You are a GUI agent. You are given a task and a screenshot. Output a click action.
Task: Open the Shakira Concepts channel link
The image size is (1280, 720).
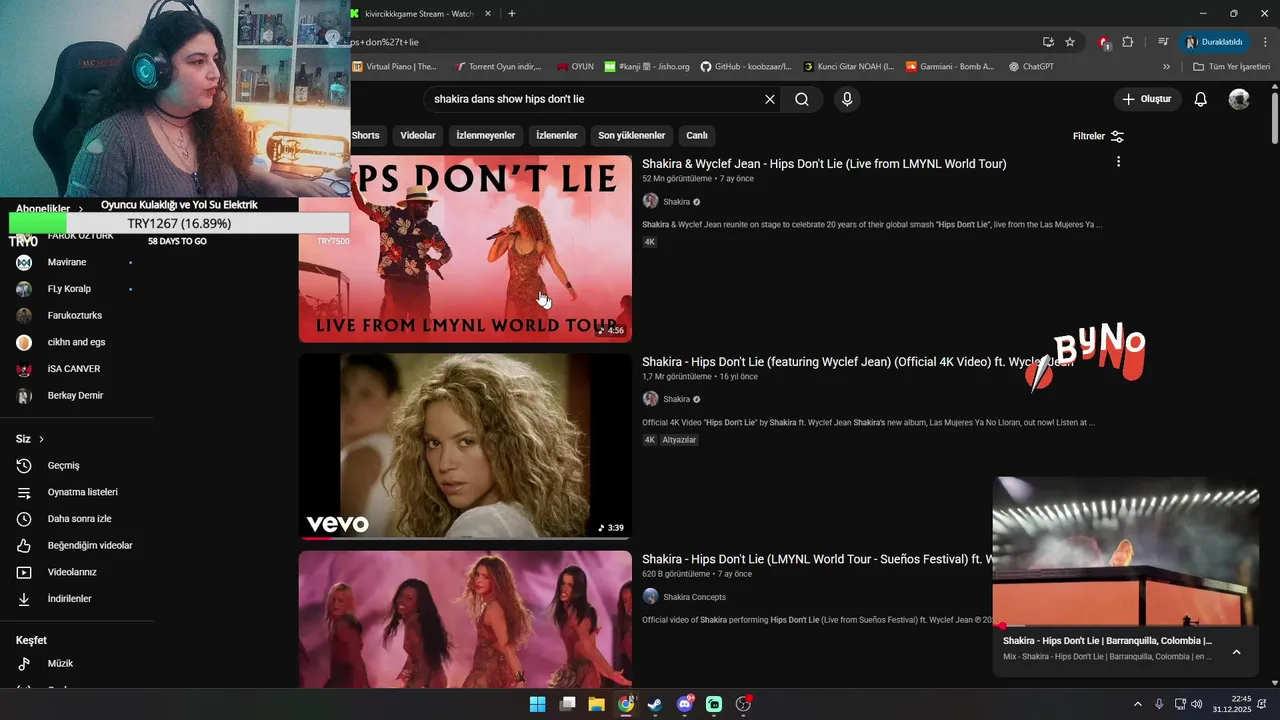(694, 597)
